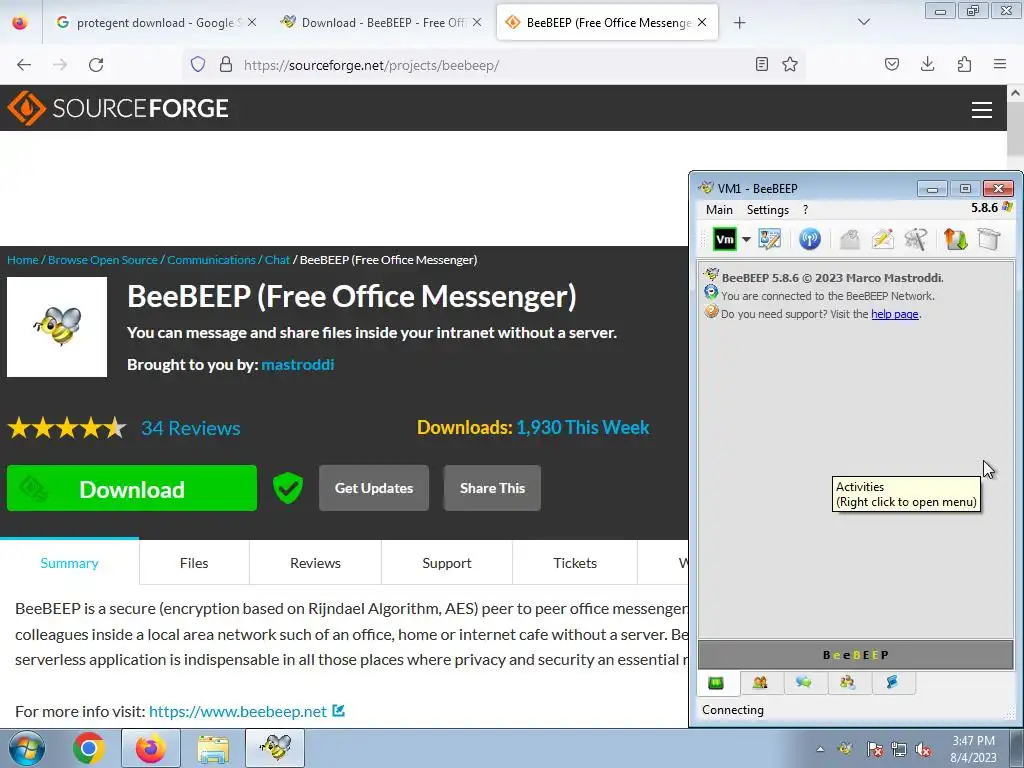Open the Pocket save icon in Firefox
Viewport: 1024px width, 768px height.
(892, 64)
